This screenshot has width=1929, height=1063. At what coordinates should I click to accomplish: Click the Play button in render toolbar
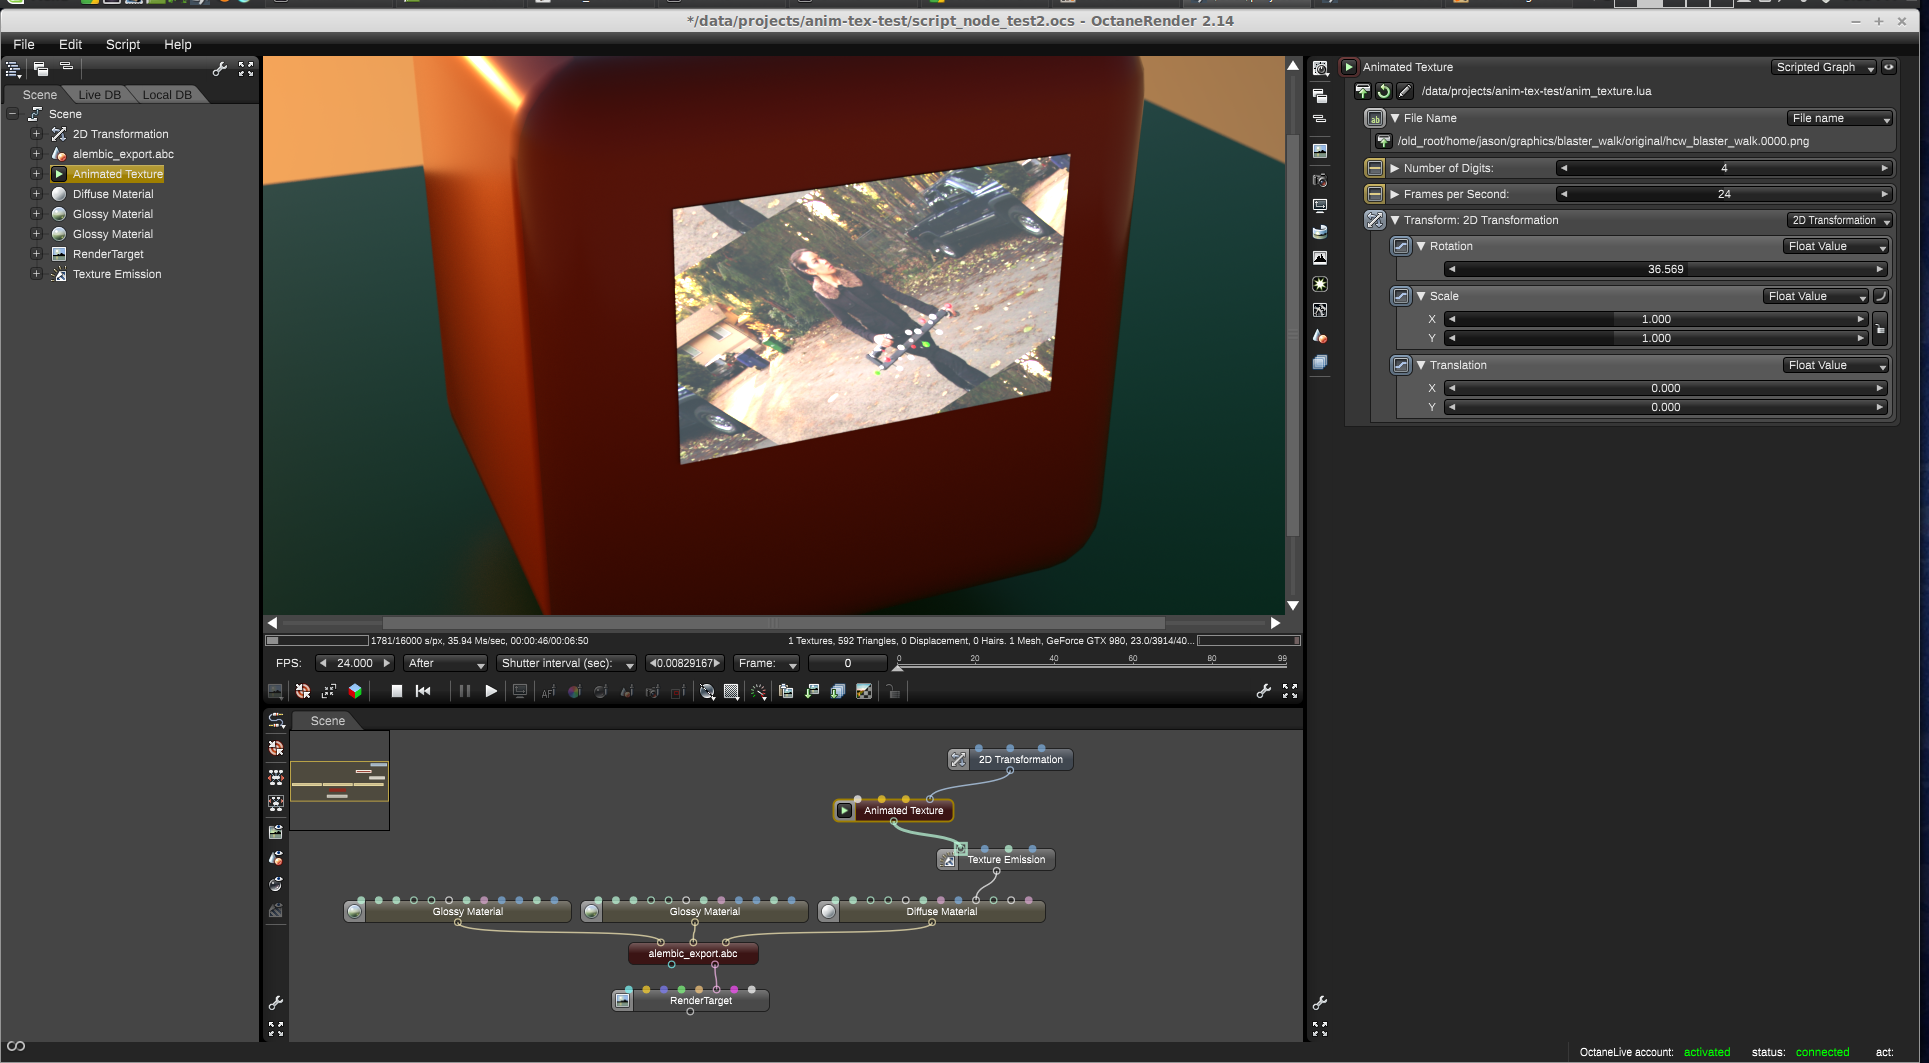[x=491, y=691]
